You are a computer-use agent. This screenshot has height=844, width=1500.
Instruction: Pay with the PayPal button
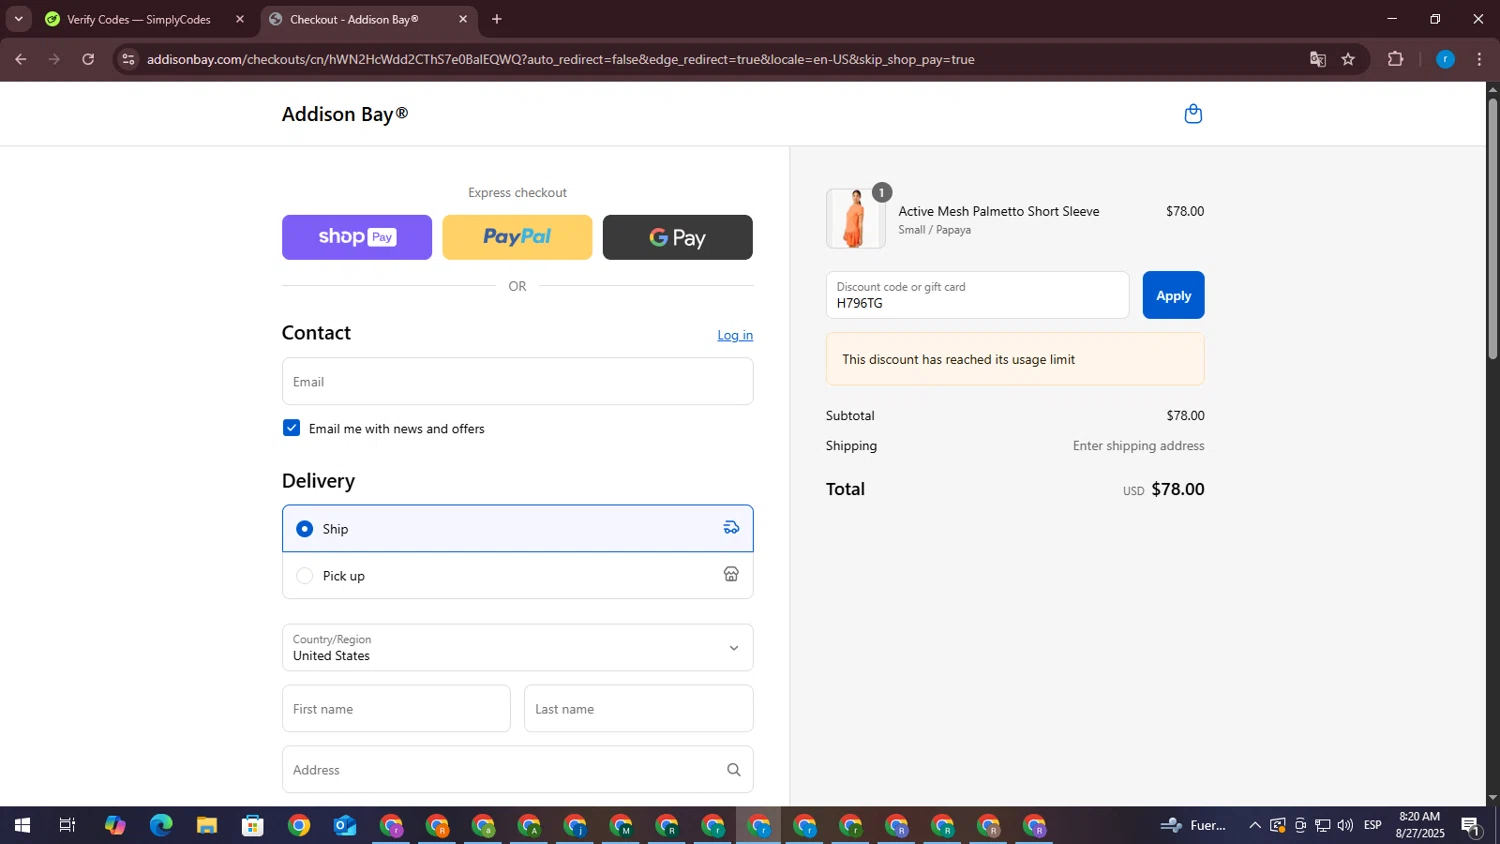tap(517, 237)
